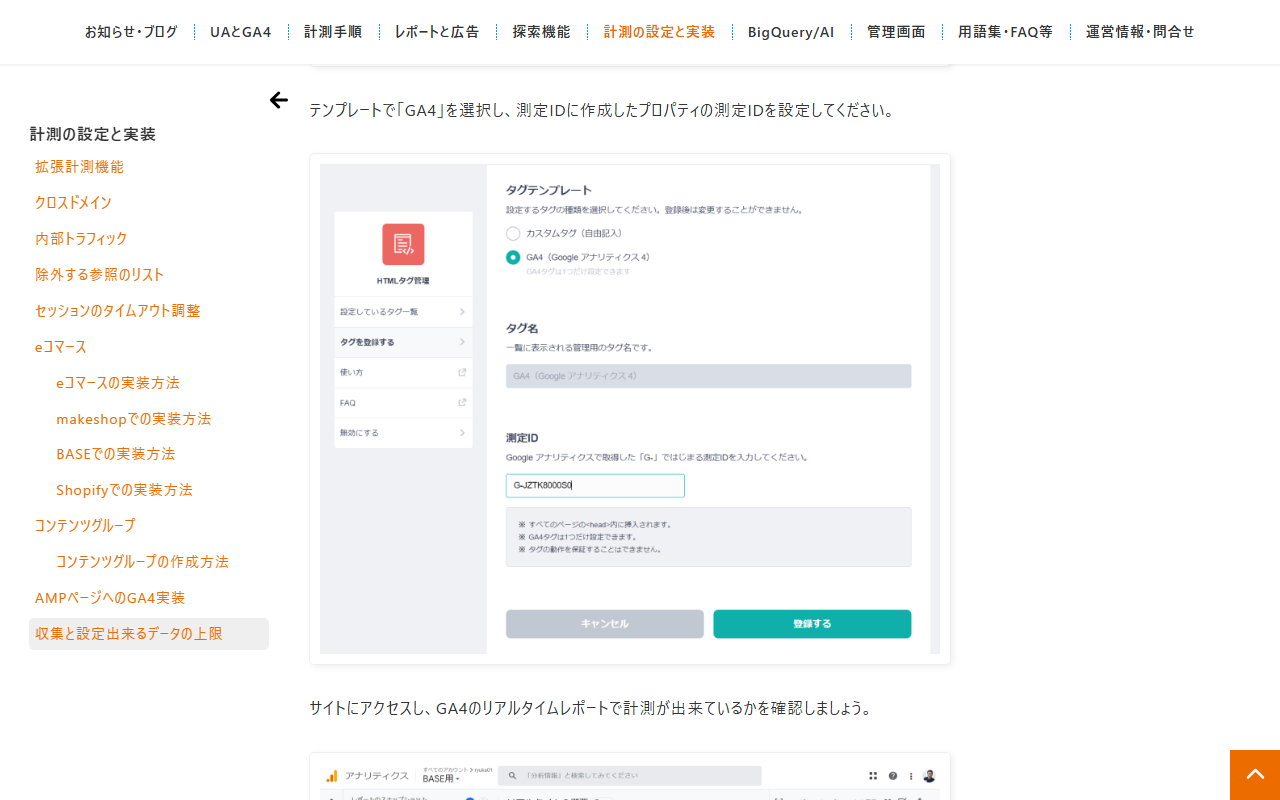The image size is (1280, 800).
Task: Open the realtime report screenshot at bottom
Action: [x=630, y=777]
